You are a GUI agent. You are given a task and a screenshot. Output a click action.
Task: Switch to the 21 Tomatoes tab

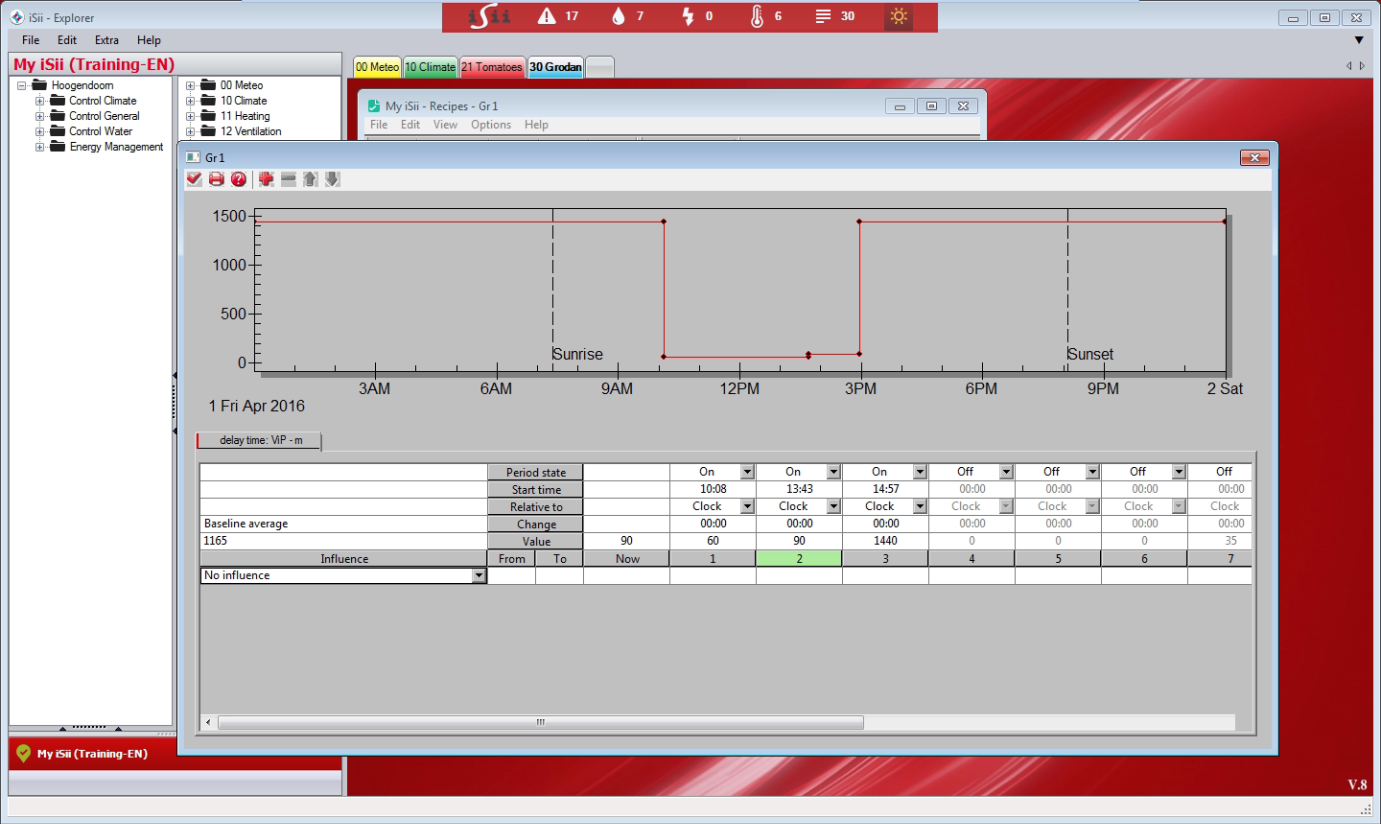coord(491,67)
